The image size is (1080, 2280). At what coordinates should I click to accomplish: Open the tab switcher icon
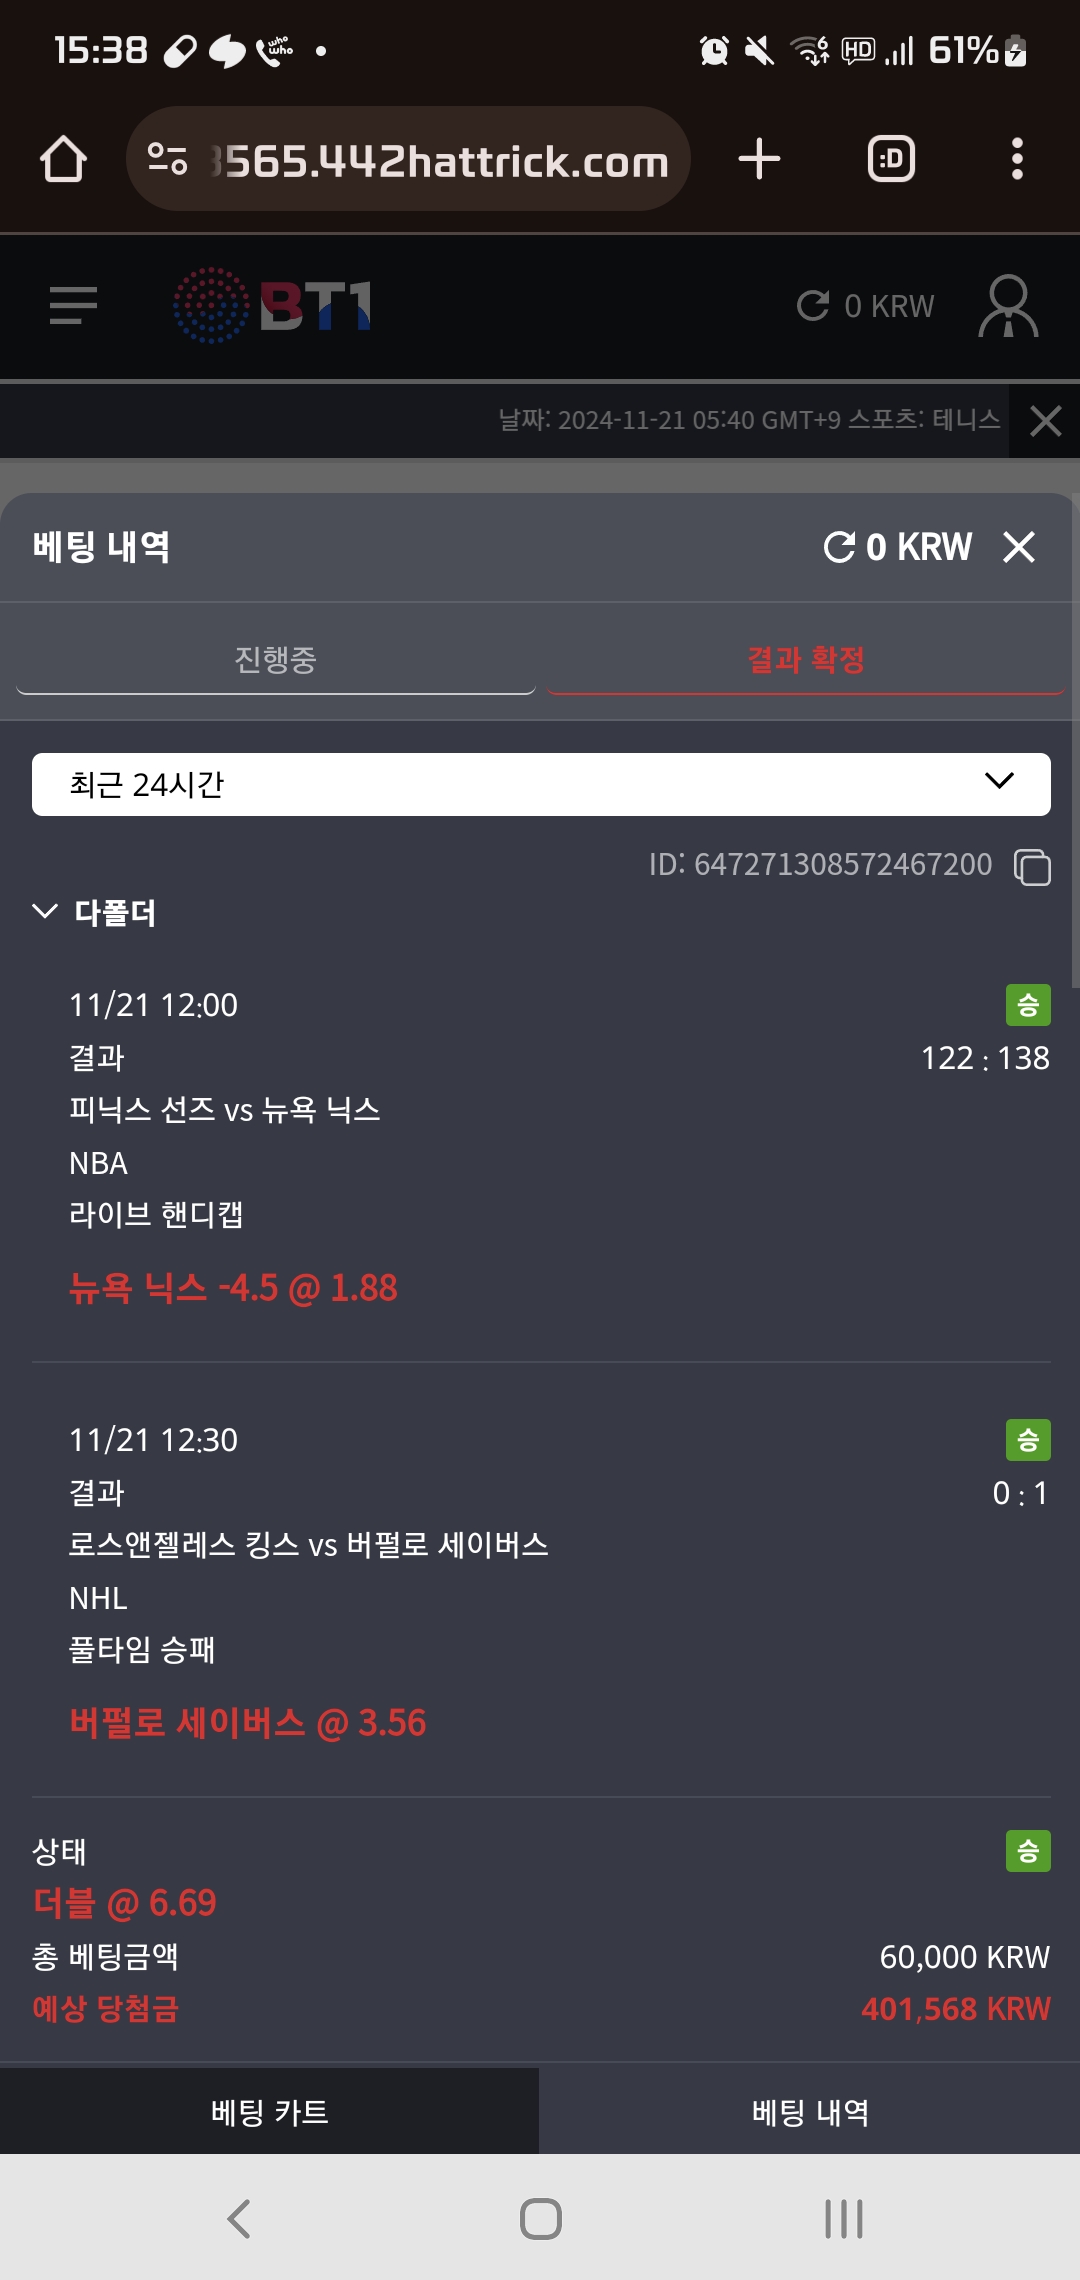click(x=891, y=159)
